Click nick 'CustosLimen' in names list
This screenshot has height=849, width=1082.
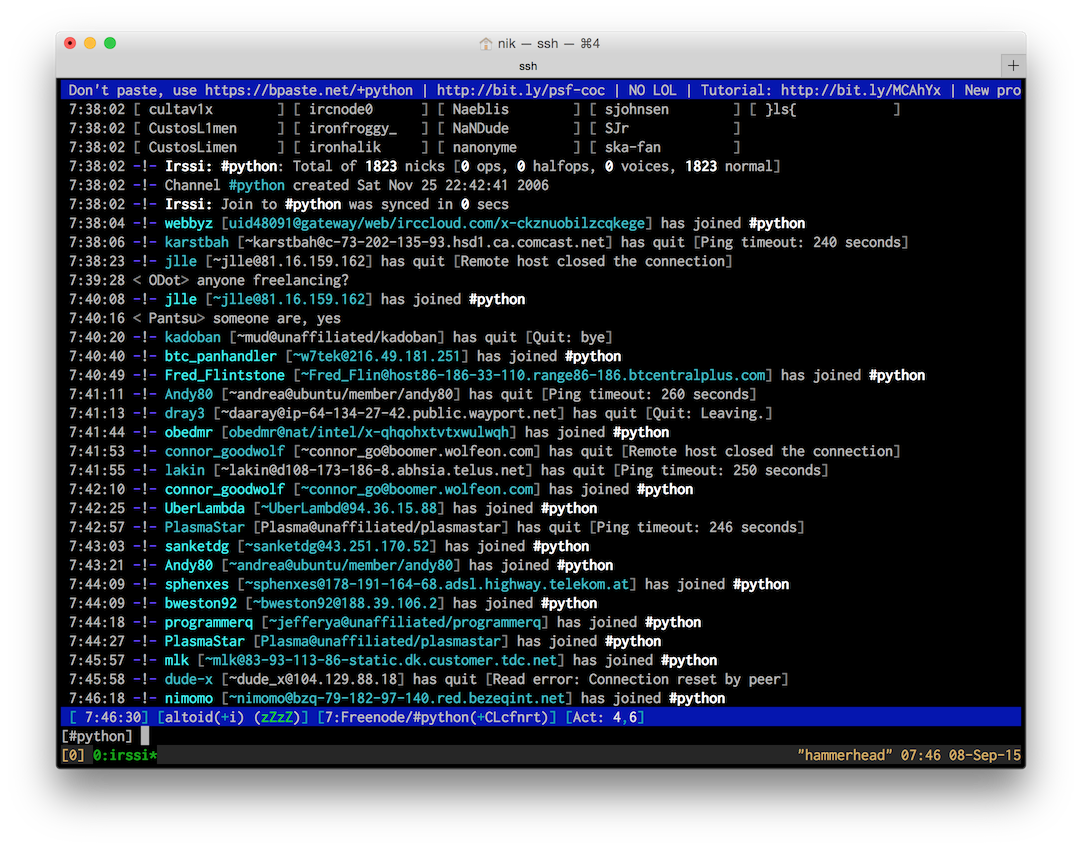(193, 147)
